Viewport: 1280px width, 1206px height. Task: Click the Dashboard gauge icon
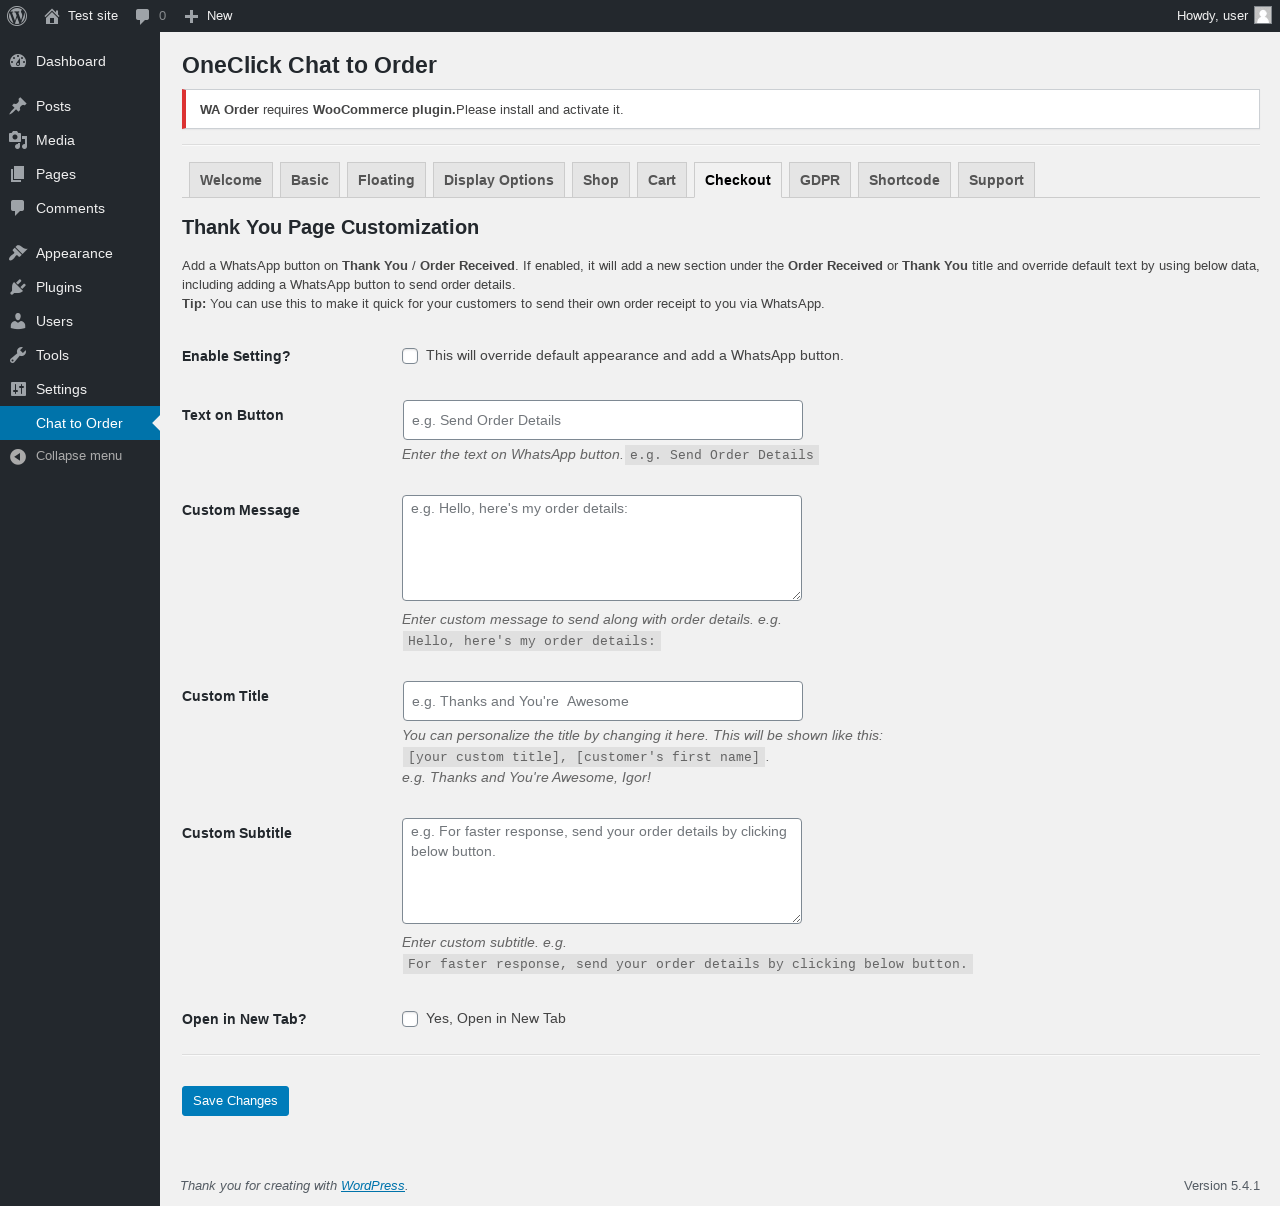[18, 61]
